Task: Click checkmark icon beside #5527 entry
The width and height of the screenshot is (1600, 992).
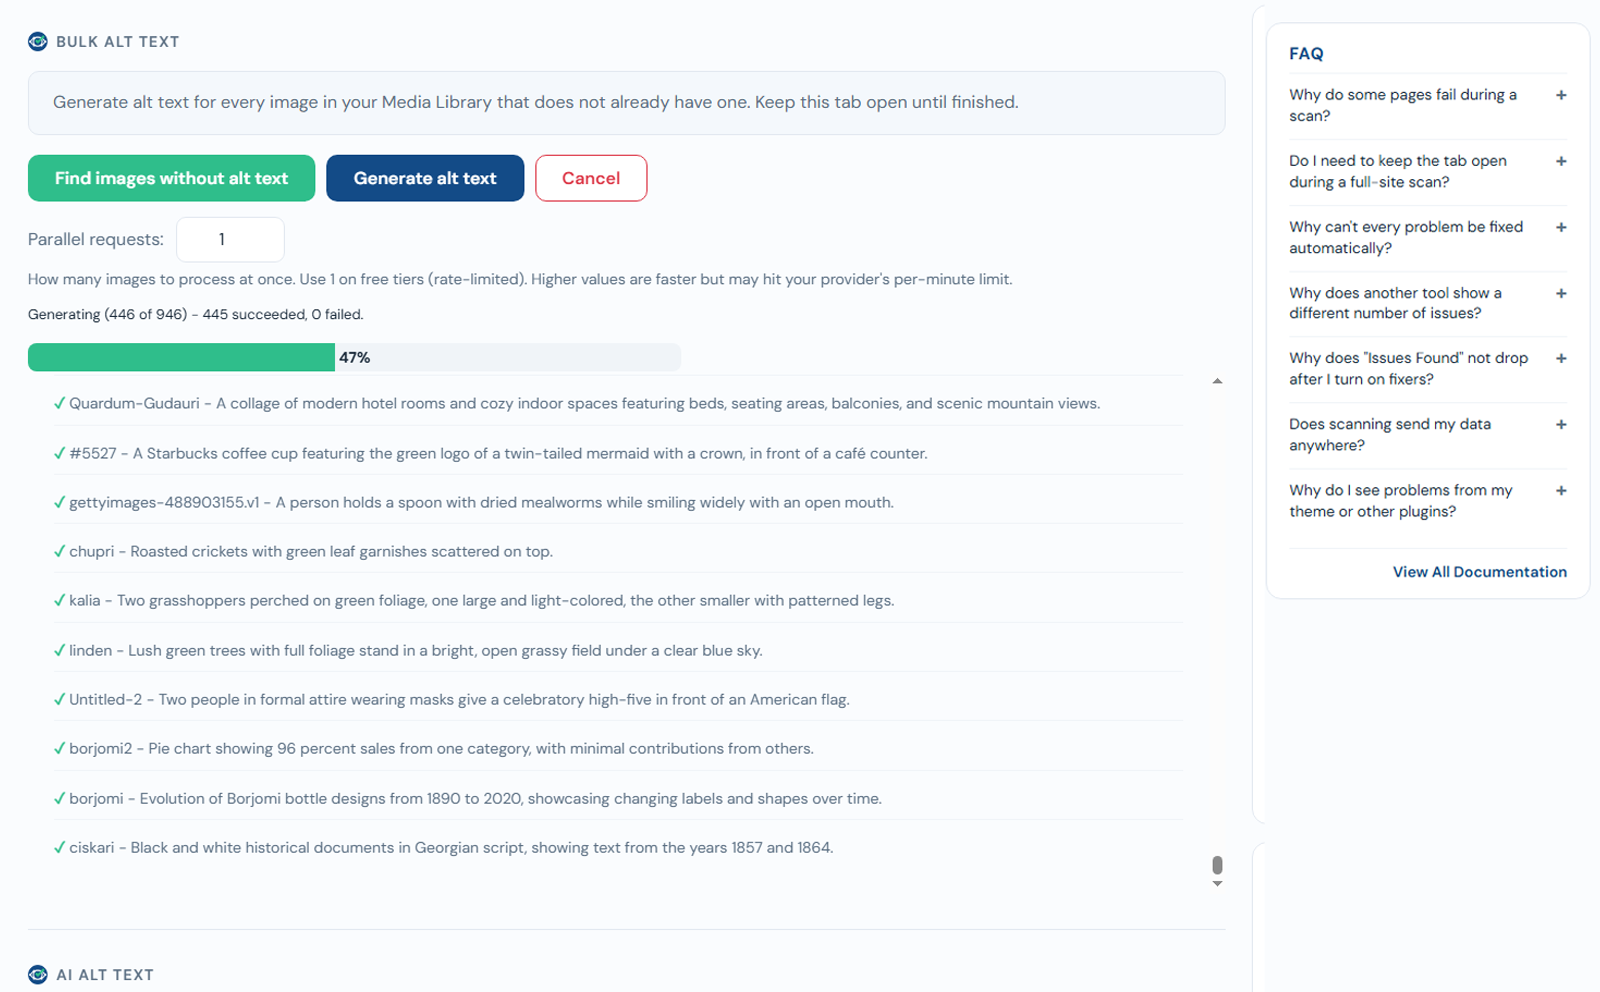Action: [x=59, y=453]
